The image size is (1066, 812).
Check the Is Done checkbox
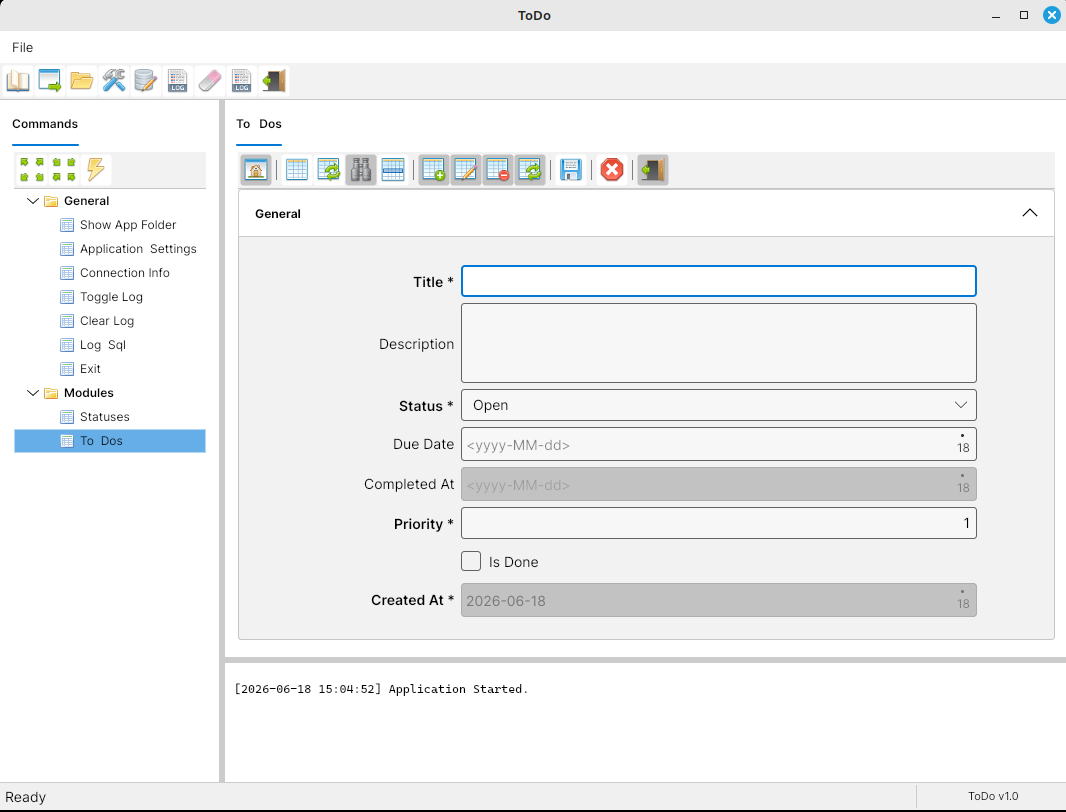(x=471, y=561)
